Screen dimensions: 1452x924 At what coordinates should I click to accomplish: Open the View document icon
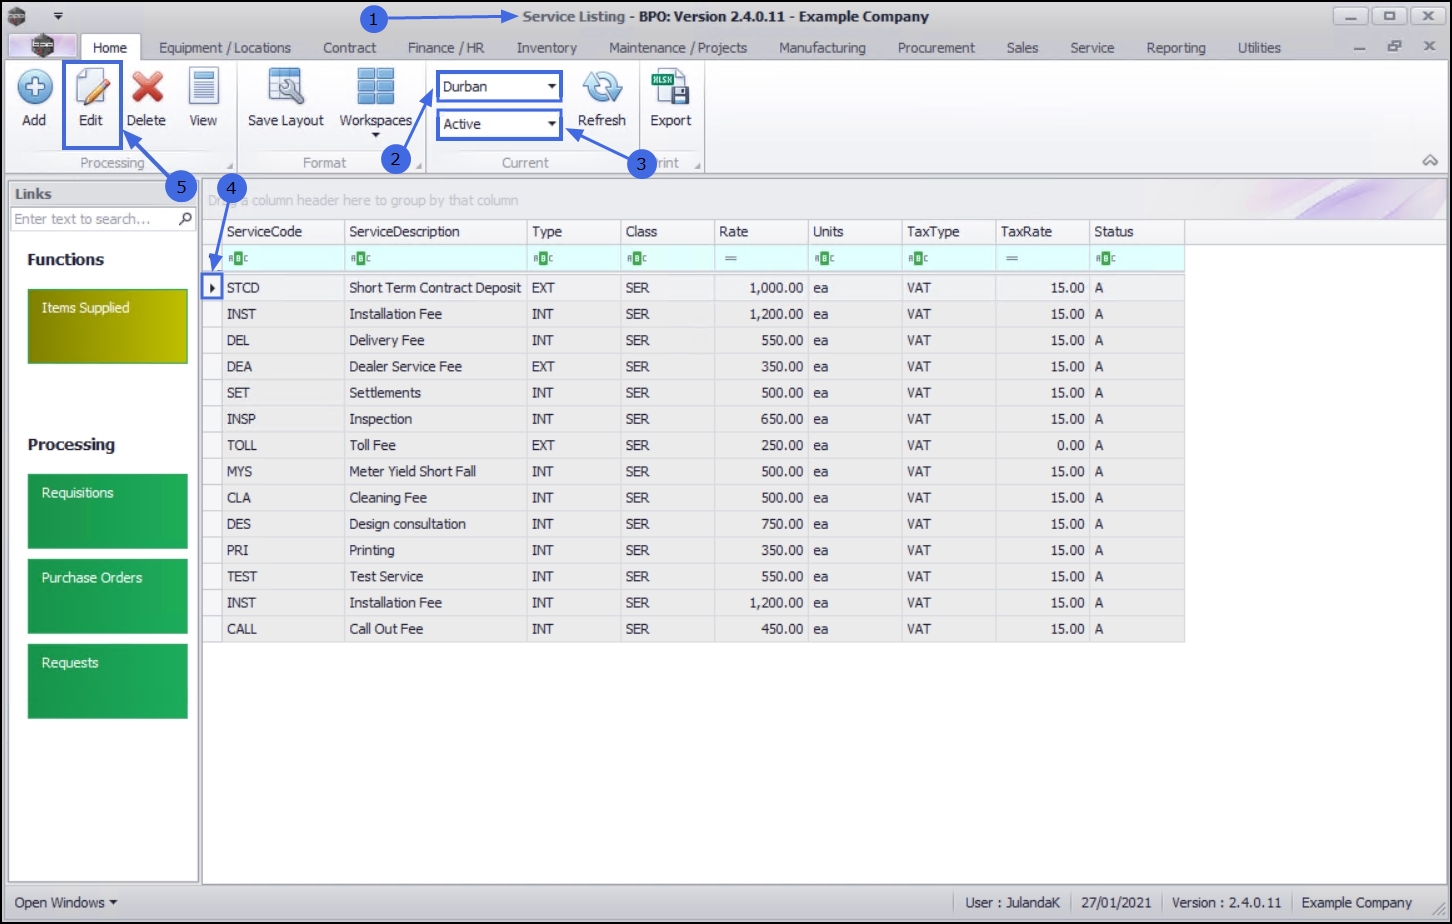coord(203,87)
